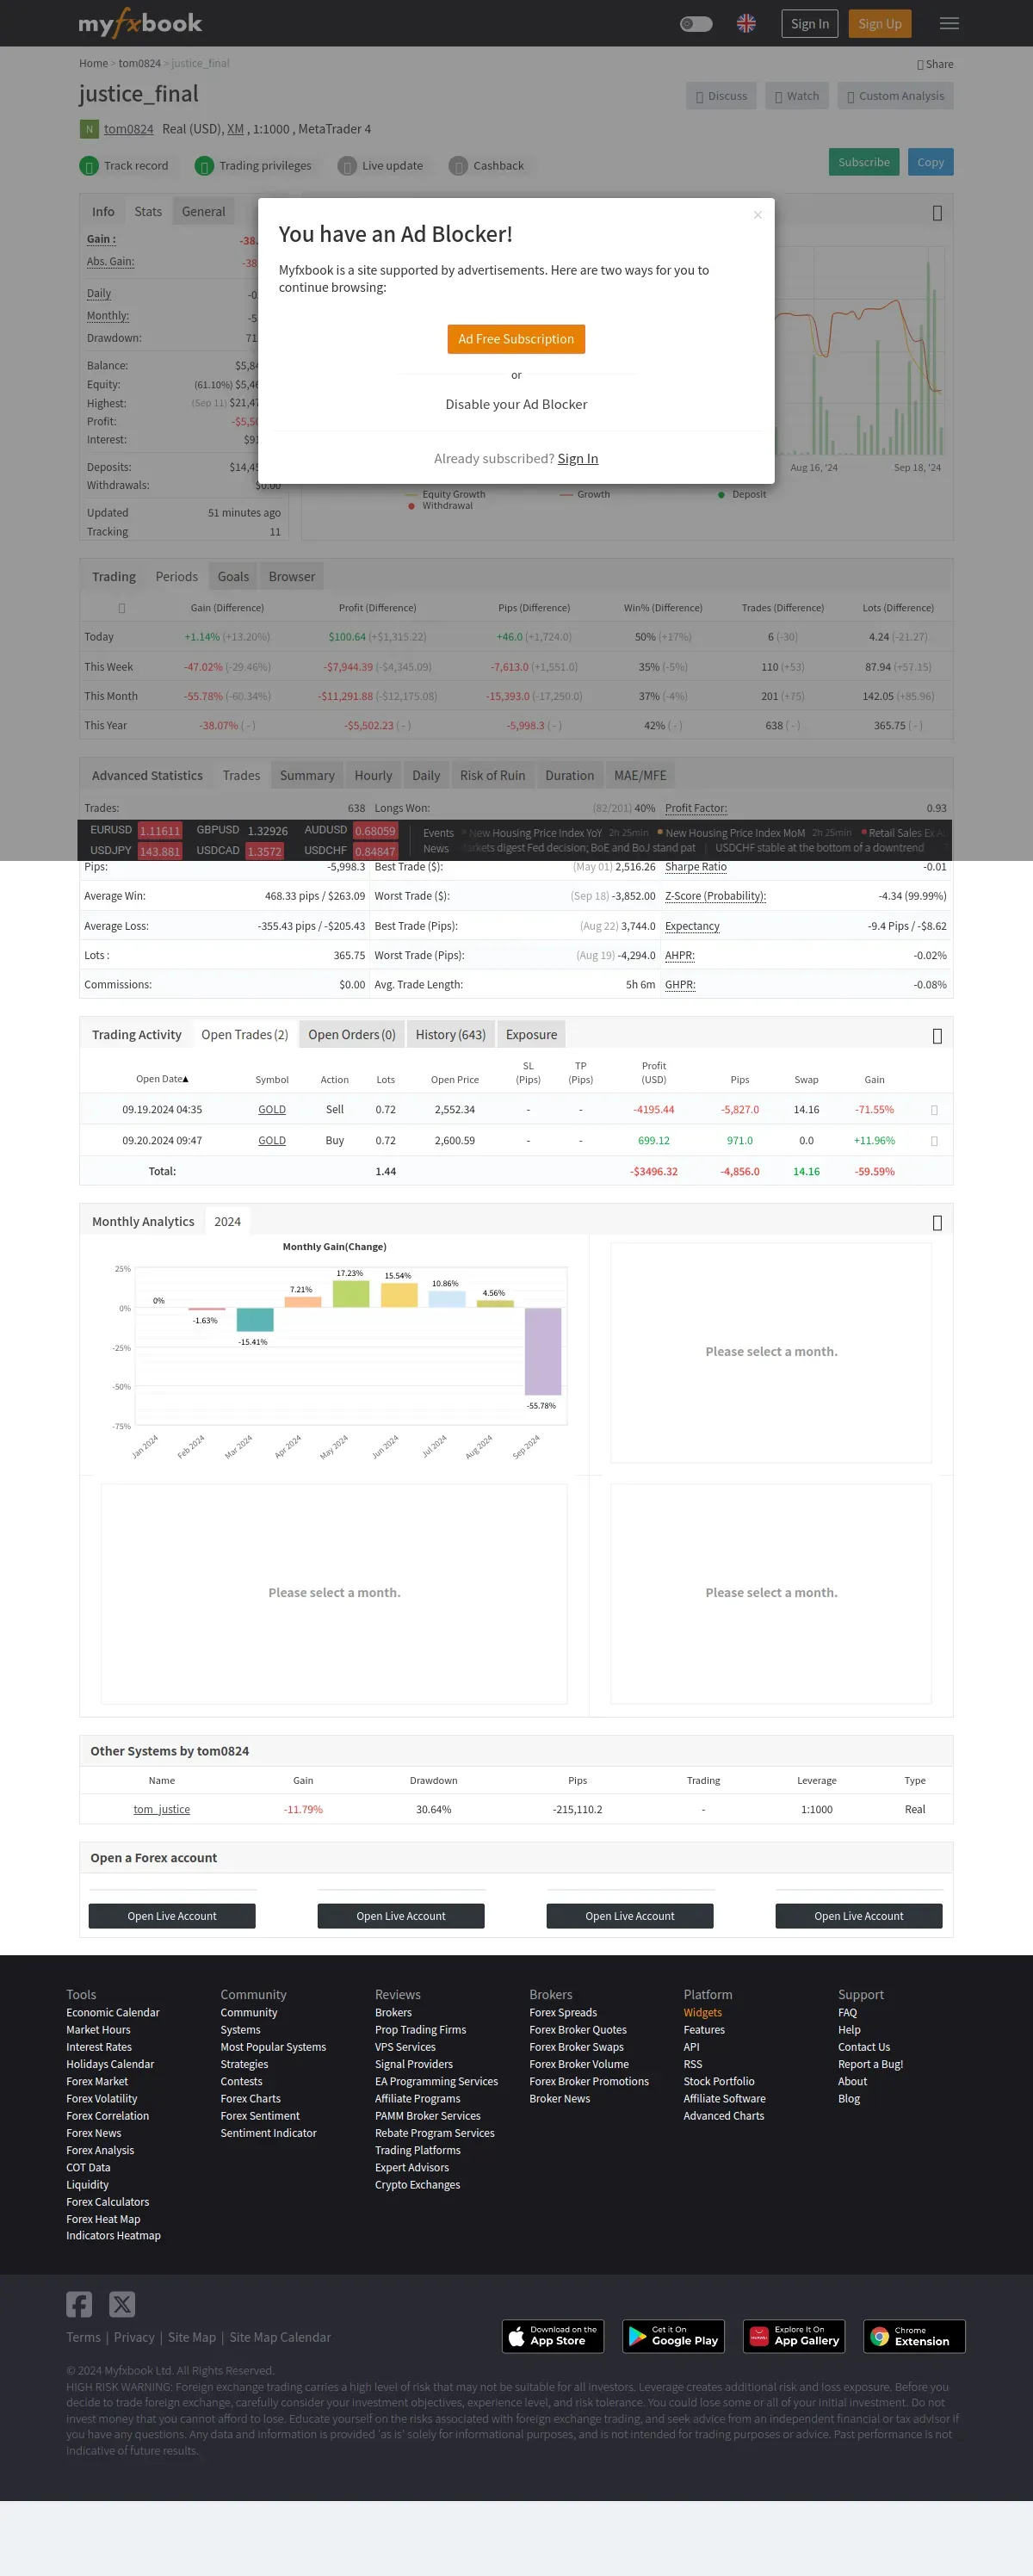Open the Huawei App Gallery badge
This screenshot has width=1033, height=2576.
tap(794, 2336)
